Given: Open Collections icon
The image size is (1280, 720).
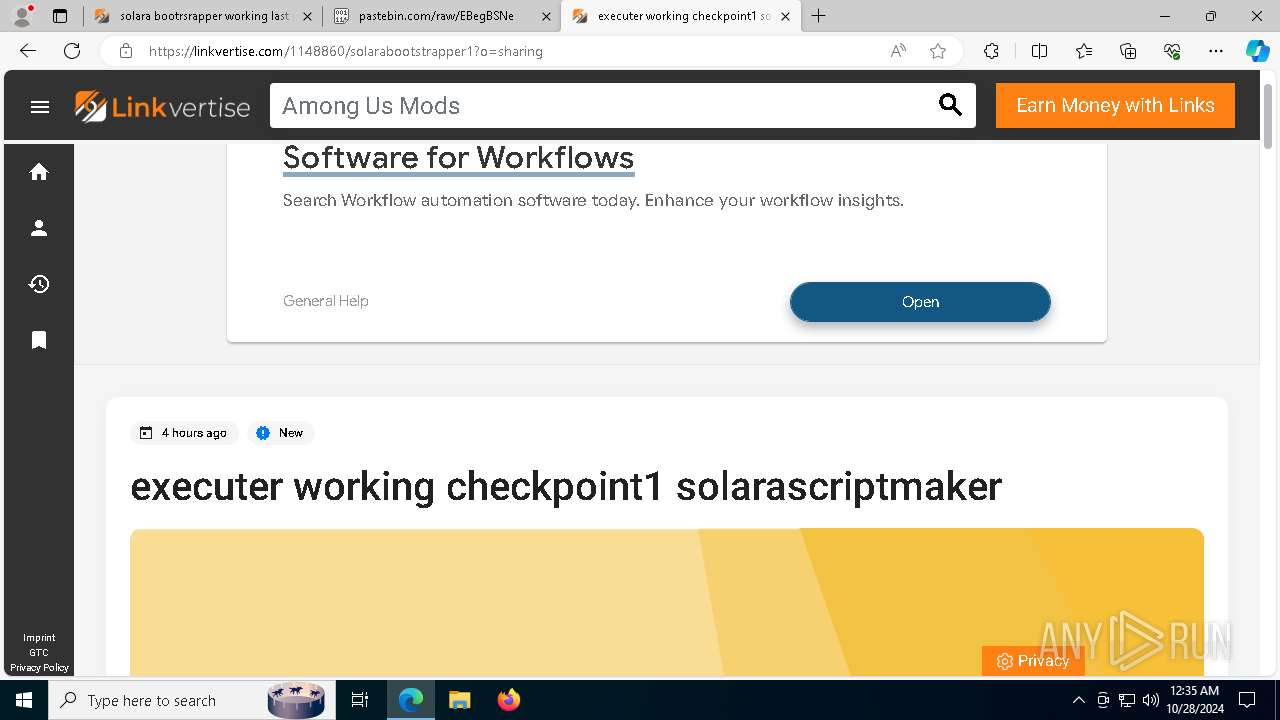Looking at the screenshot, I should pyautogui.click(x=1128, y=51).
